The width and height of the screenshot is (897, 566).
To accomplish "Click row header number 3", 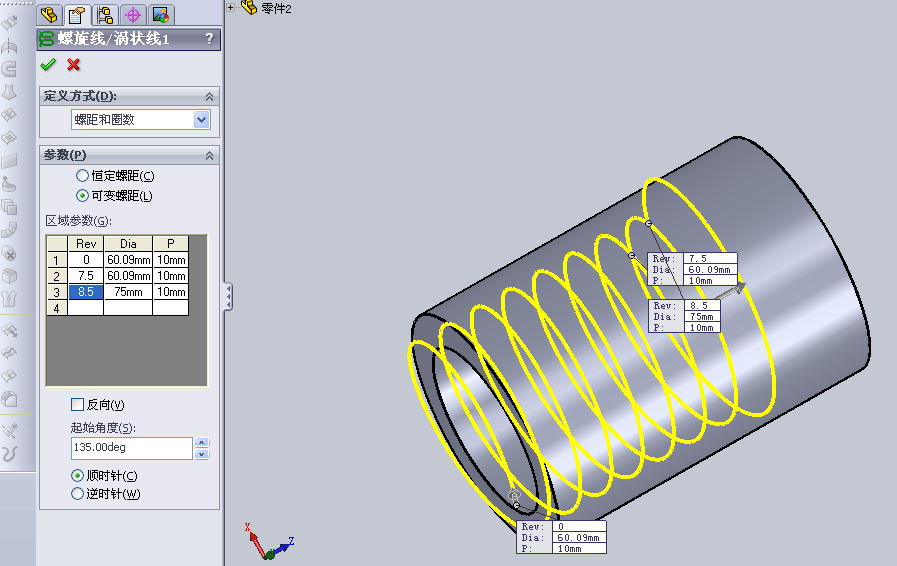I will pyautogui.click(x=57, y=292).
